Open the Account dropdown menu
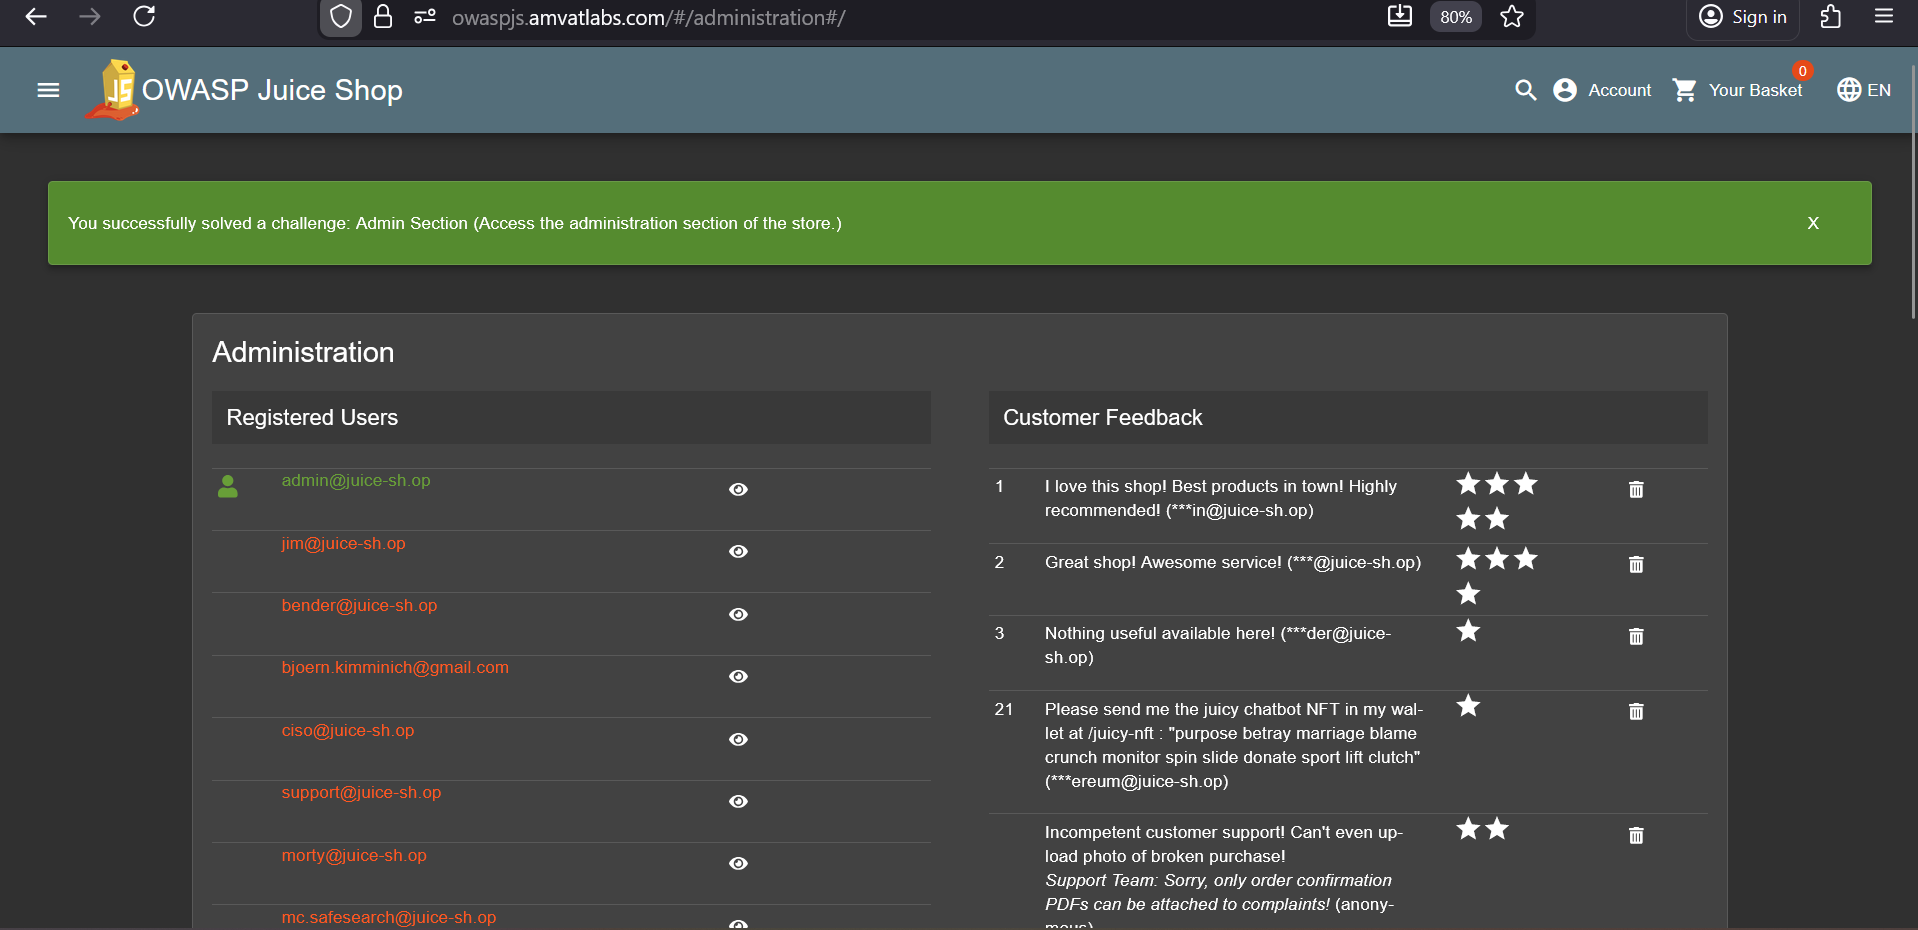Image resolution: width=1918 pixels, height=930 pixels. pyautogui.click(x=1602, y=90)
